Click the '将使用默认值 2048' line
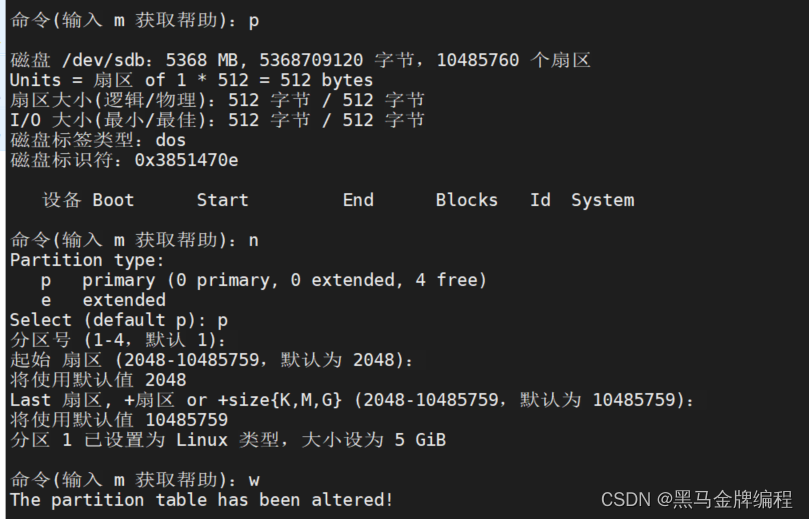The height and width of the screenshot is (519, 809). click(98, 380)
